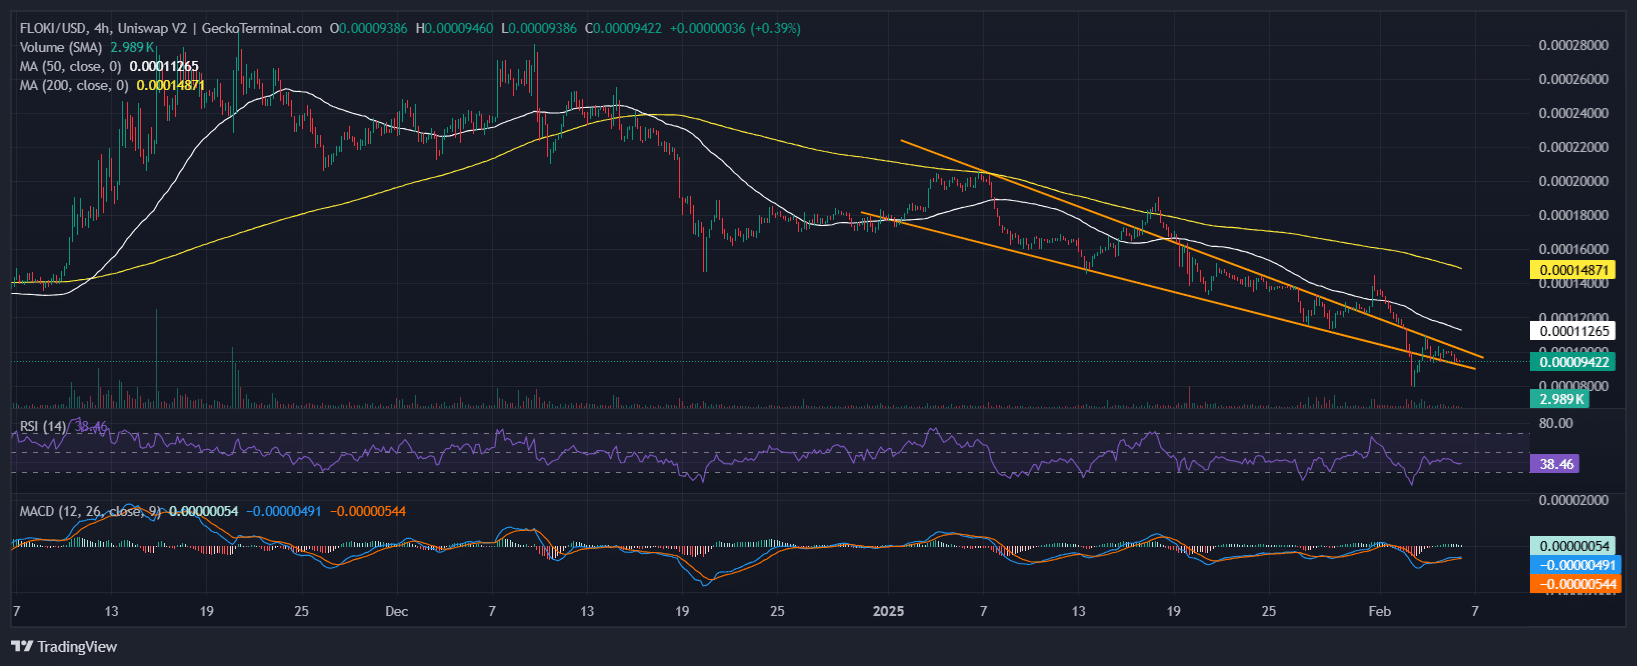Click the 38.46 value beside RSI (14) legend
The width and height of the screenshot is (1637, 666).
(x=92, y=426)
